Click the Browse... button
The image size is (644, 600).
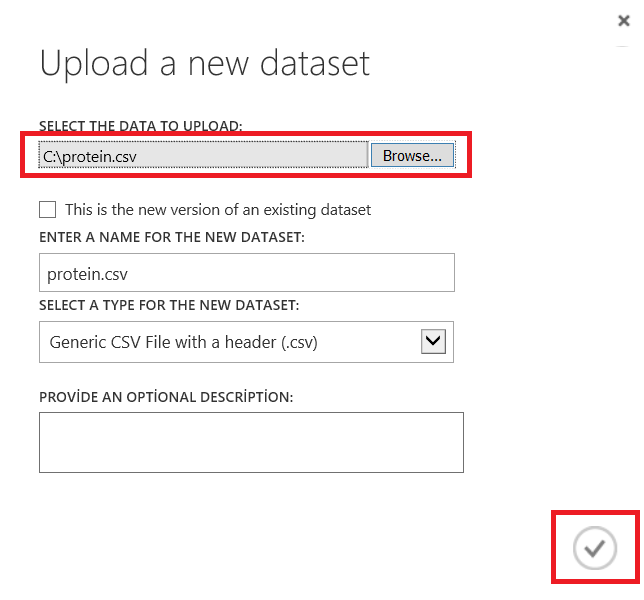[412, 156]
